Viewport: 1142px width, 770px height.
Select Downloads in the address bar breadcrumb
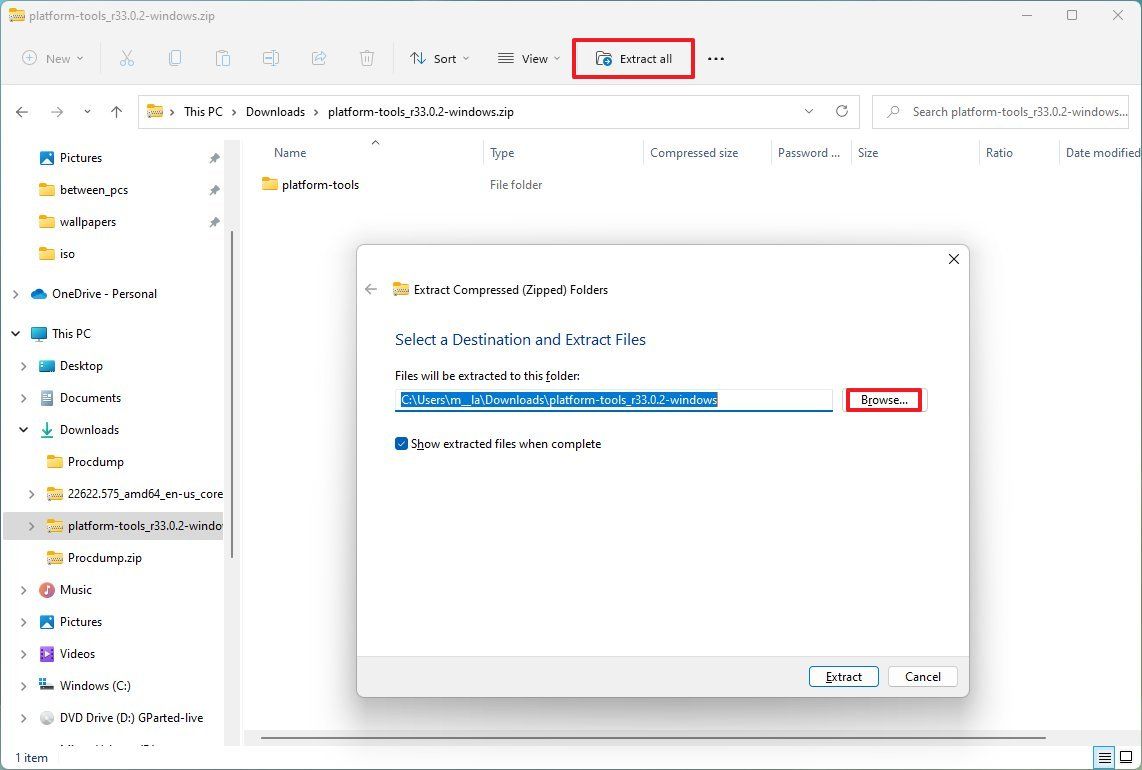coord(275,111)
